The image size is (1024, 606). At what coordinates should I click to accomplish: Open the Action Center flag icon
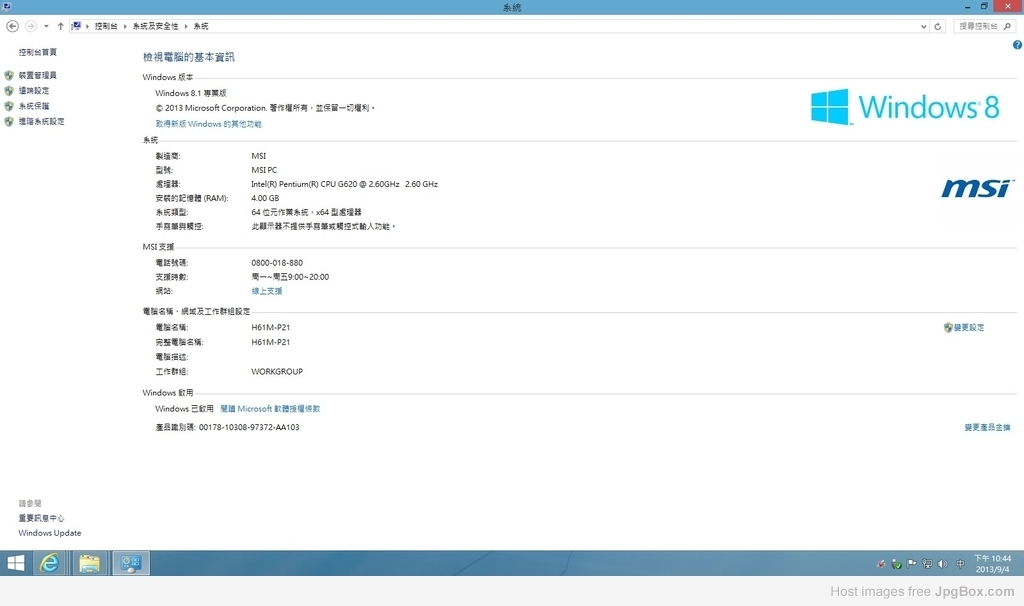[912, 563]
